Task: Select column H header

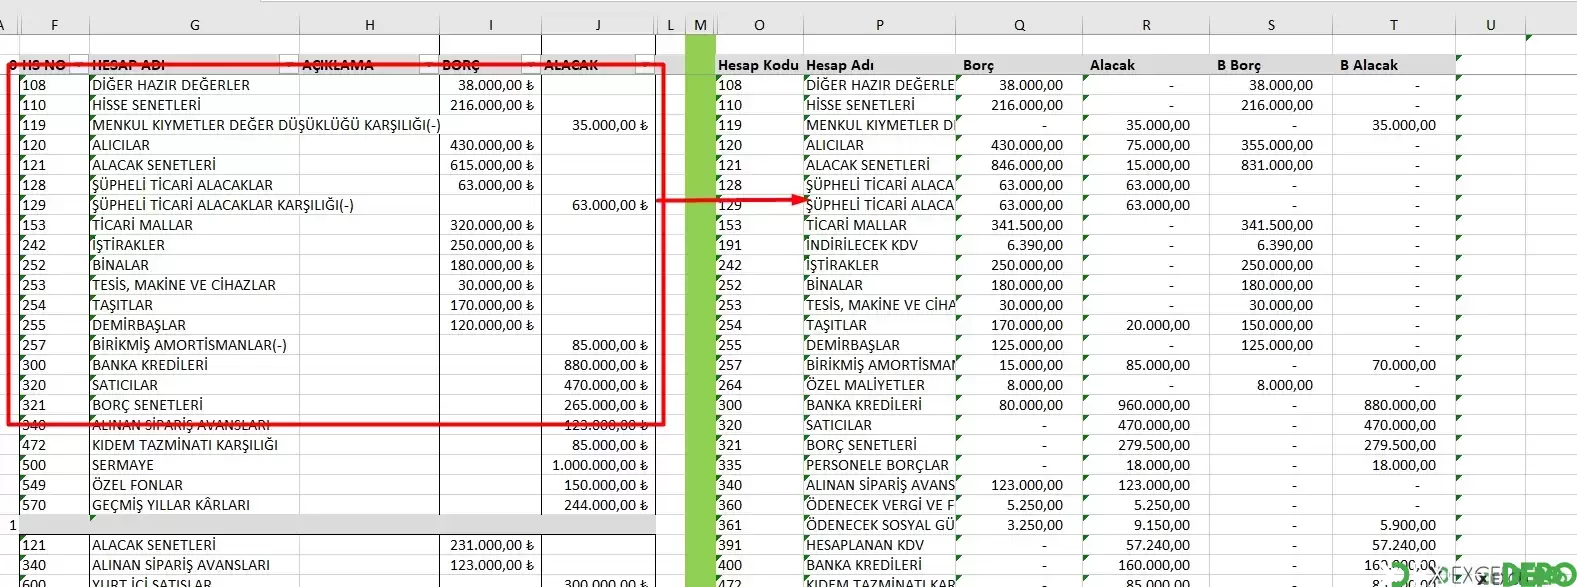Action: pos(369,24)
